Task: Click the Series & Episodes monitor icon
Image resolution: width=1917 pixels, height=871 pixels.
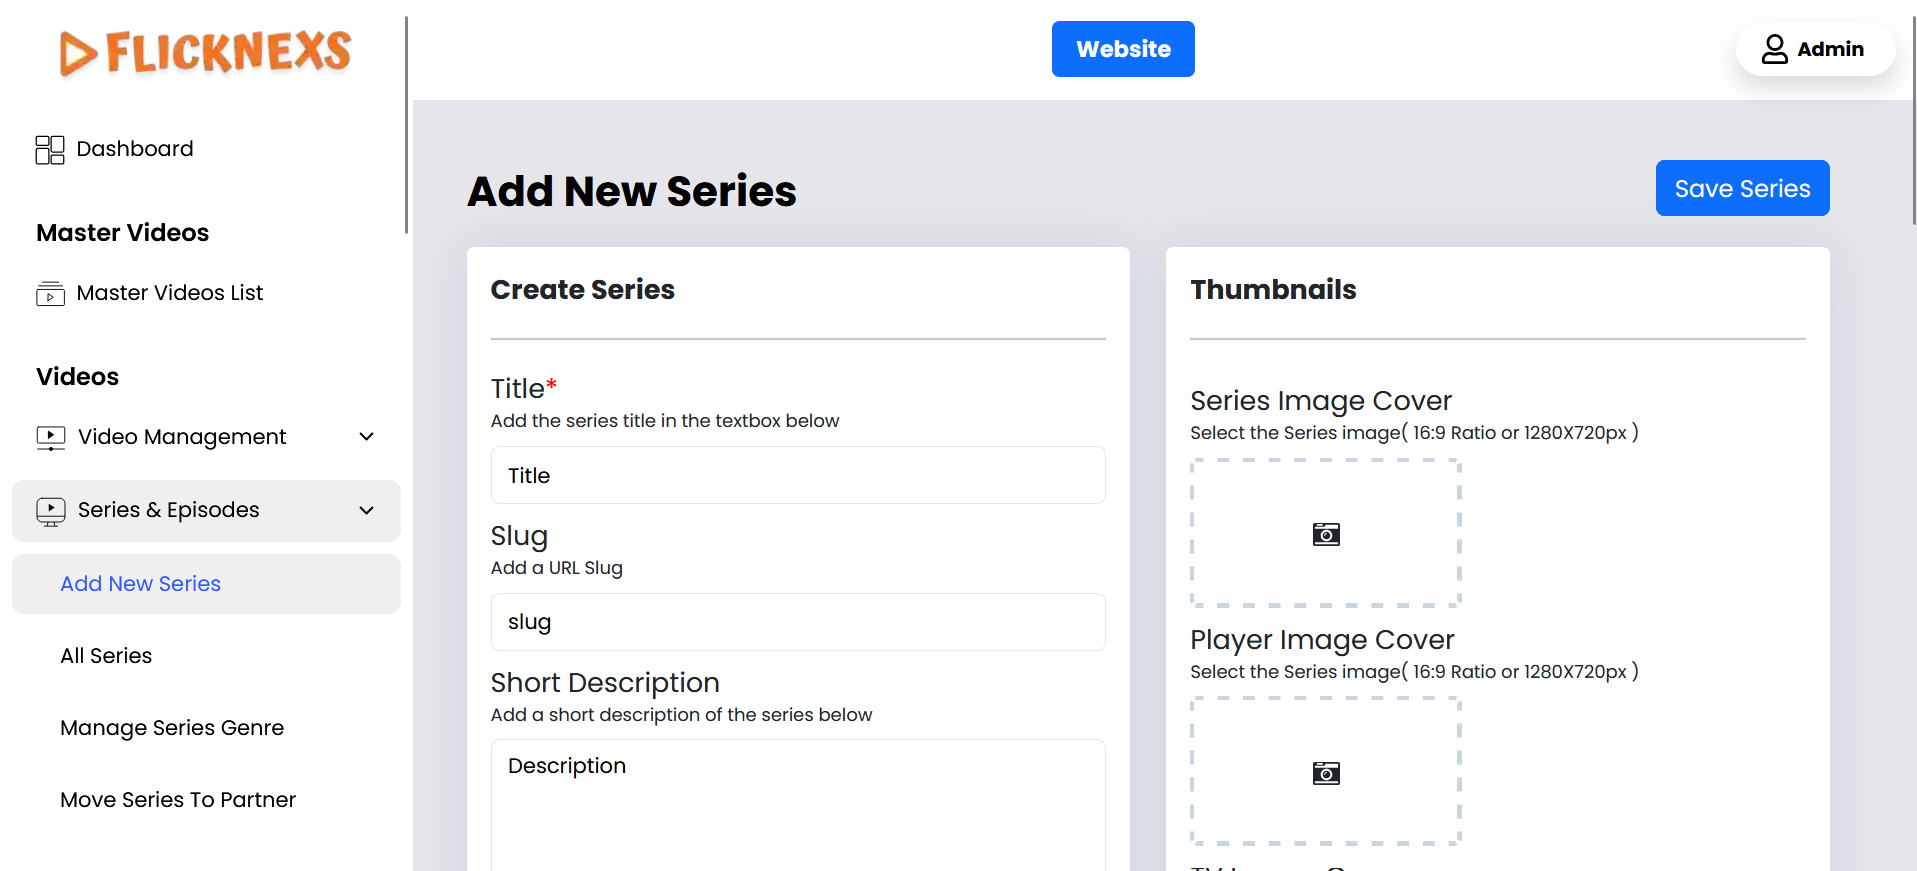Action: tap(51, 511)
